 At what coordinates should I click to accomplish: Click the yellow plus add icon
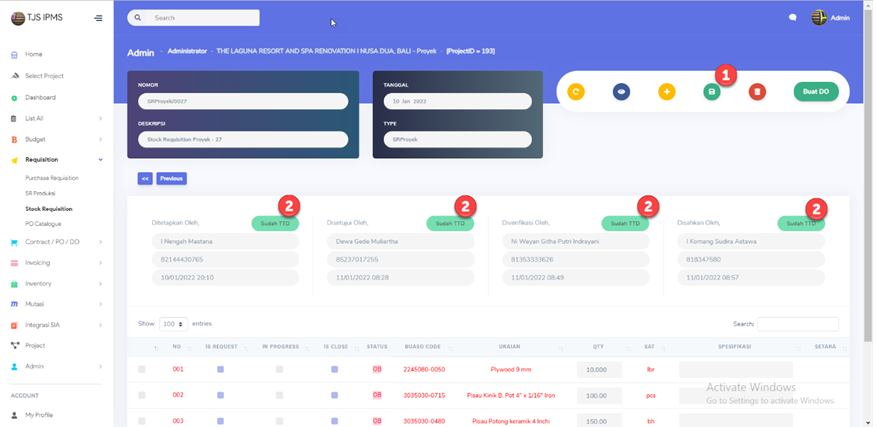point(667,92)
